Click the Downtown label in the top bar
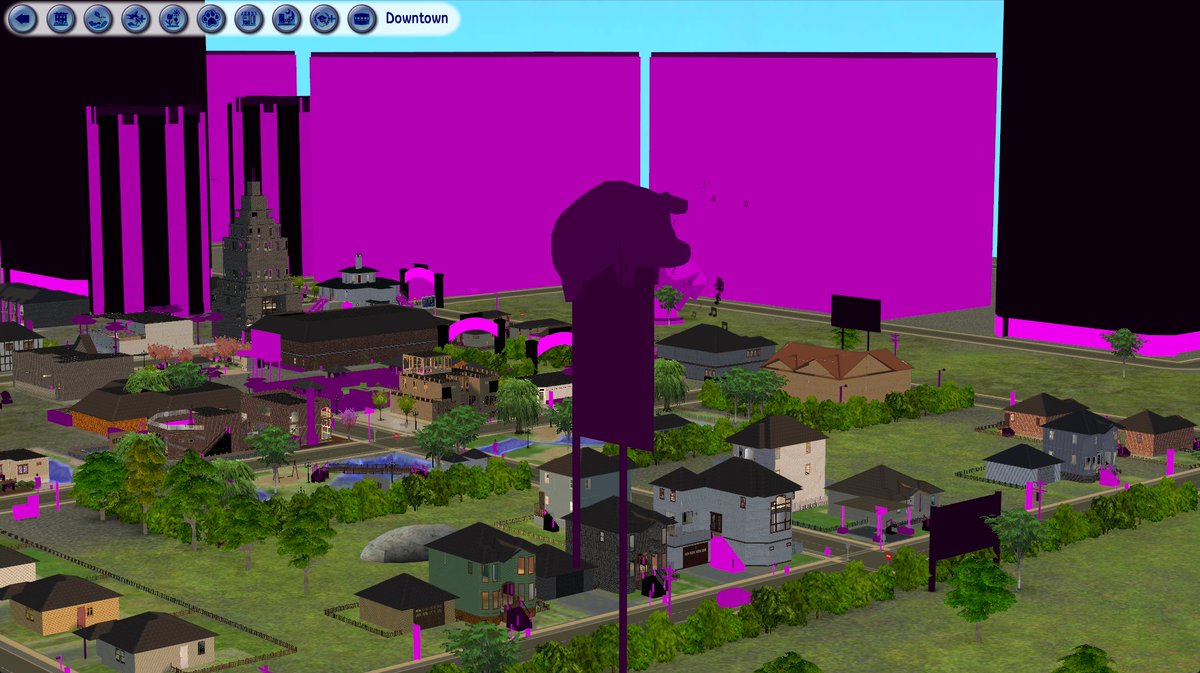Viewport: 1200px width, 673px height. tap(415, 18)
